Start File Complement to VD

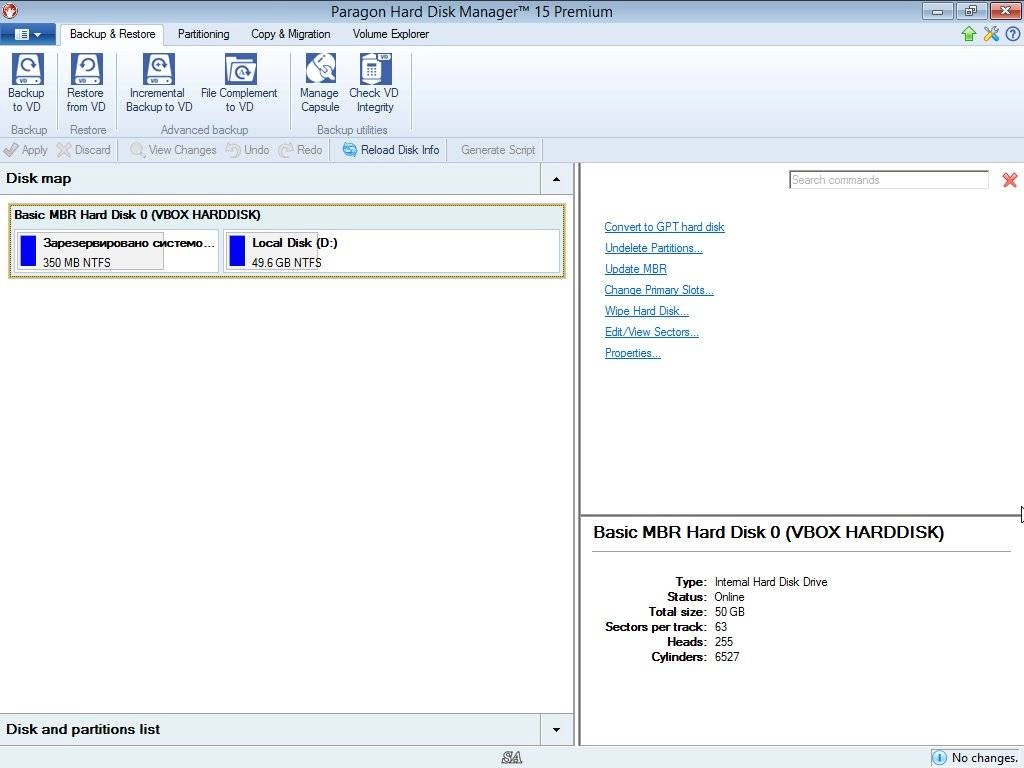pos(239,83)
